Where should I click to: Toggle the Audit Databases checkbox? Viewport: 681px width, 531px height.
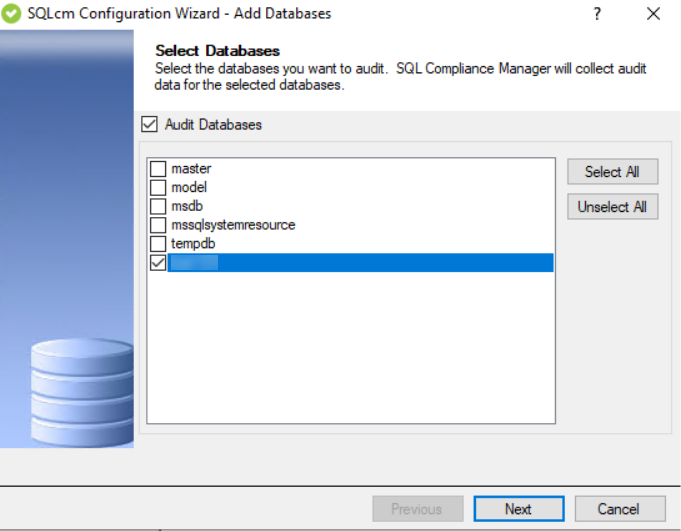pyautogui.click(x=150, y=125)
